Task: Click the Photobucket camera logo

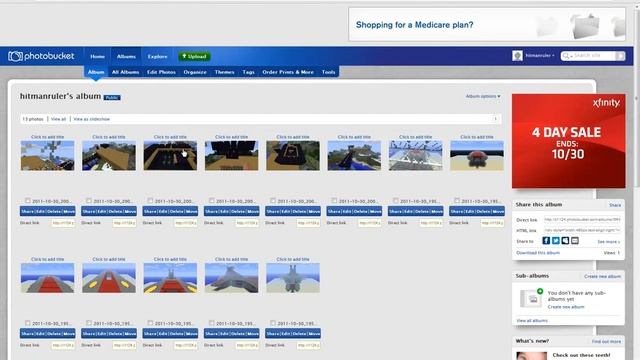Action: [x=15, y=56]
